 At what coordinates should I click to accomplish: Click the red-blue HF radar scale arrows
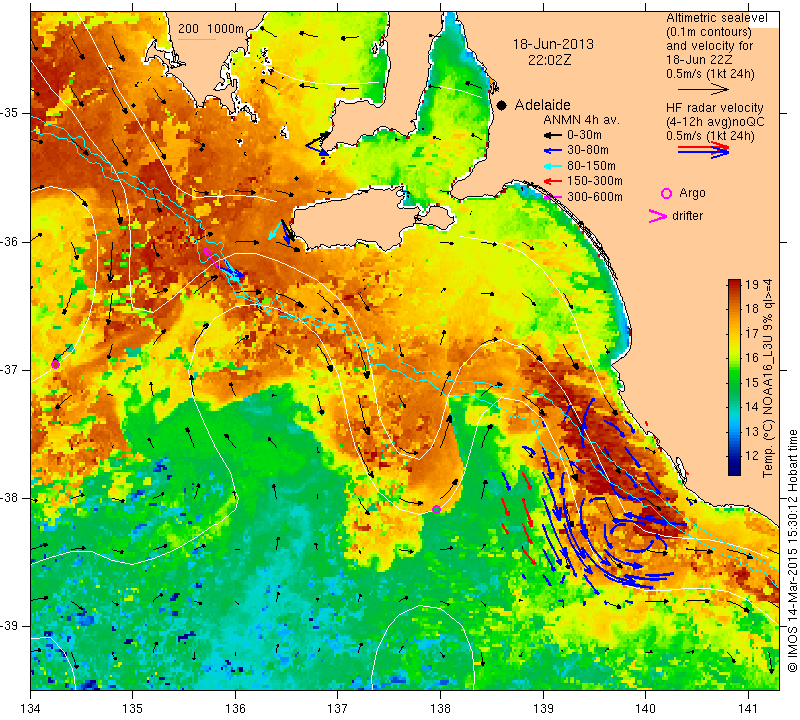pyautogui.click(x=704, y=150)
